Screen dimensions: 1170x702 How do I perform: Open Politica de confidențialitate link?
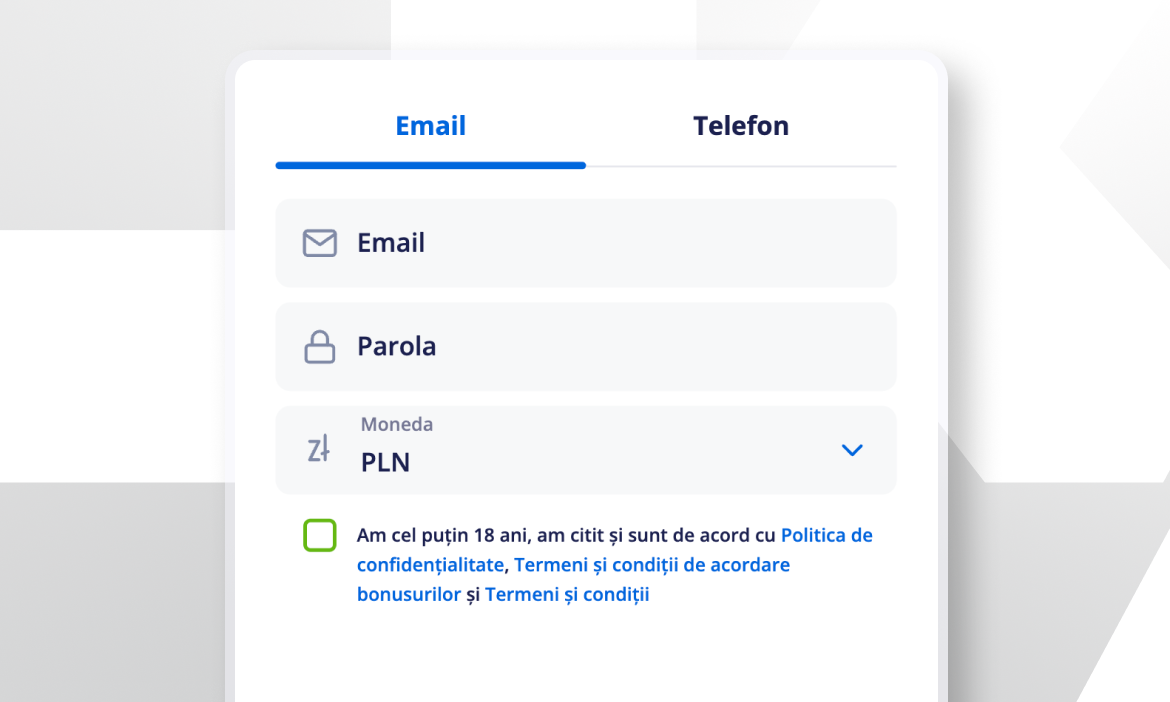coord(615,550)
